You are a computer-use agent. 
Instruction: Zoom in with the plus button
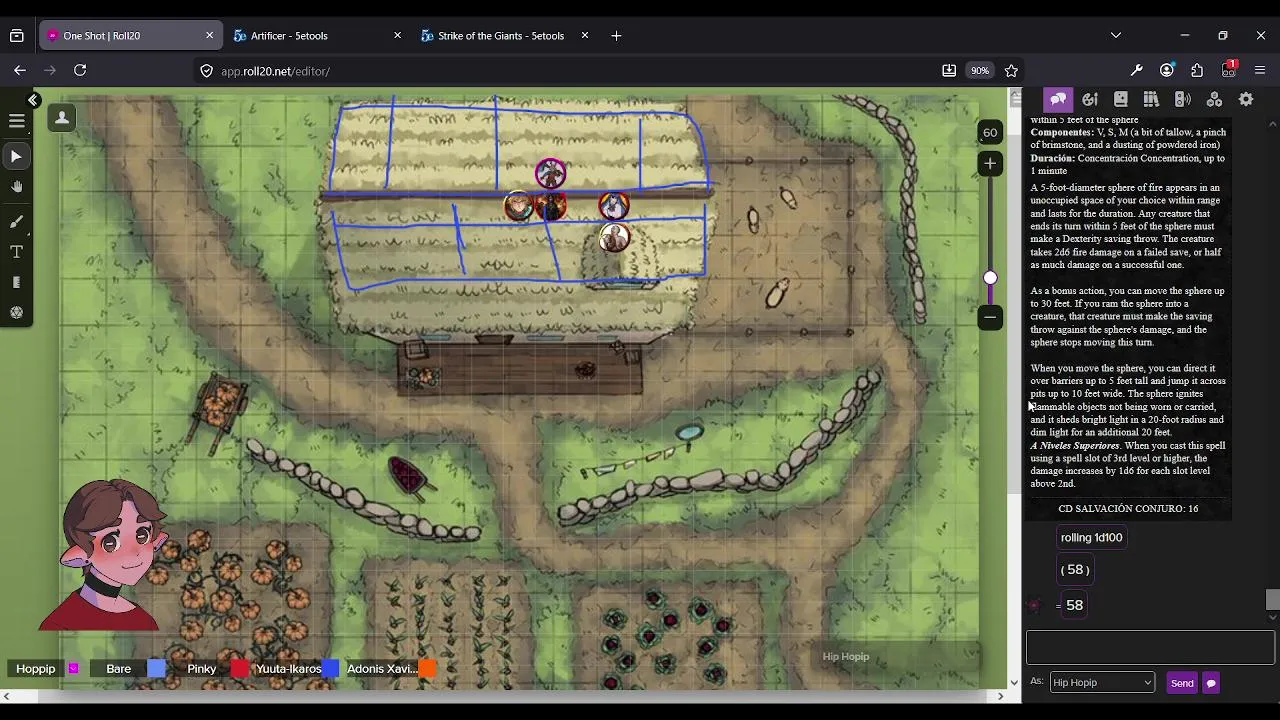[990, 163]
